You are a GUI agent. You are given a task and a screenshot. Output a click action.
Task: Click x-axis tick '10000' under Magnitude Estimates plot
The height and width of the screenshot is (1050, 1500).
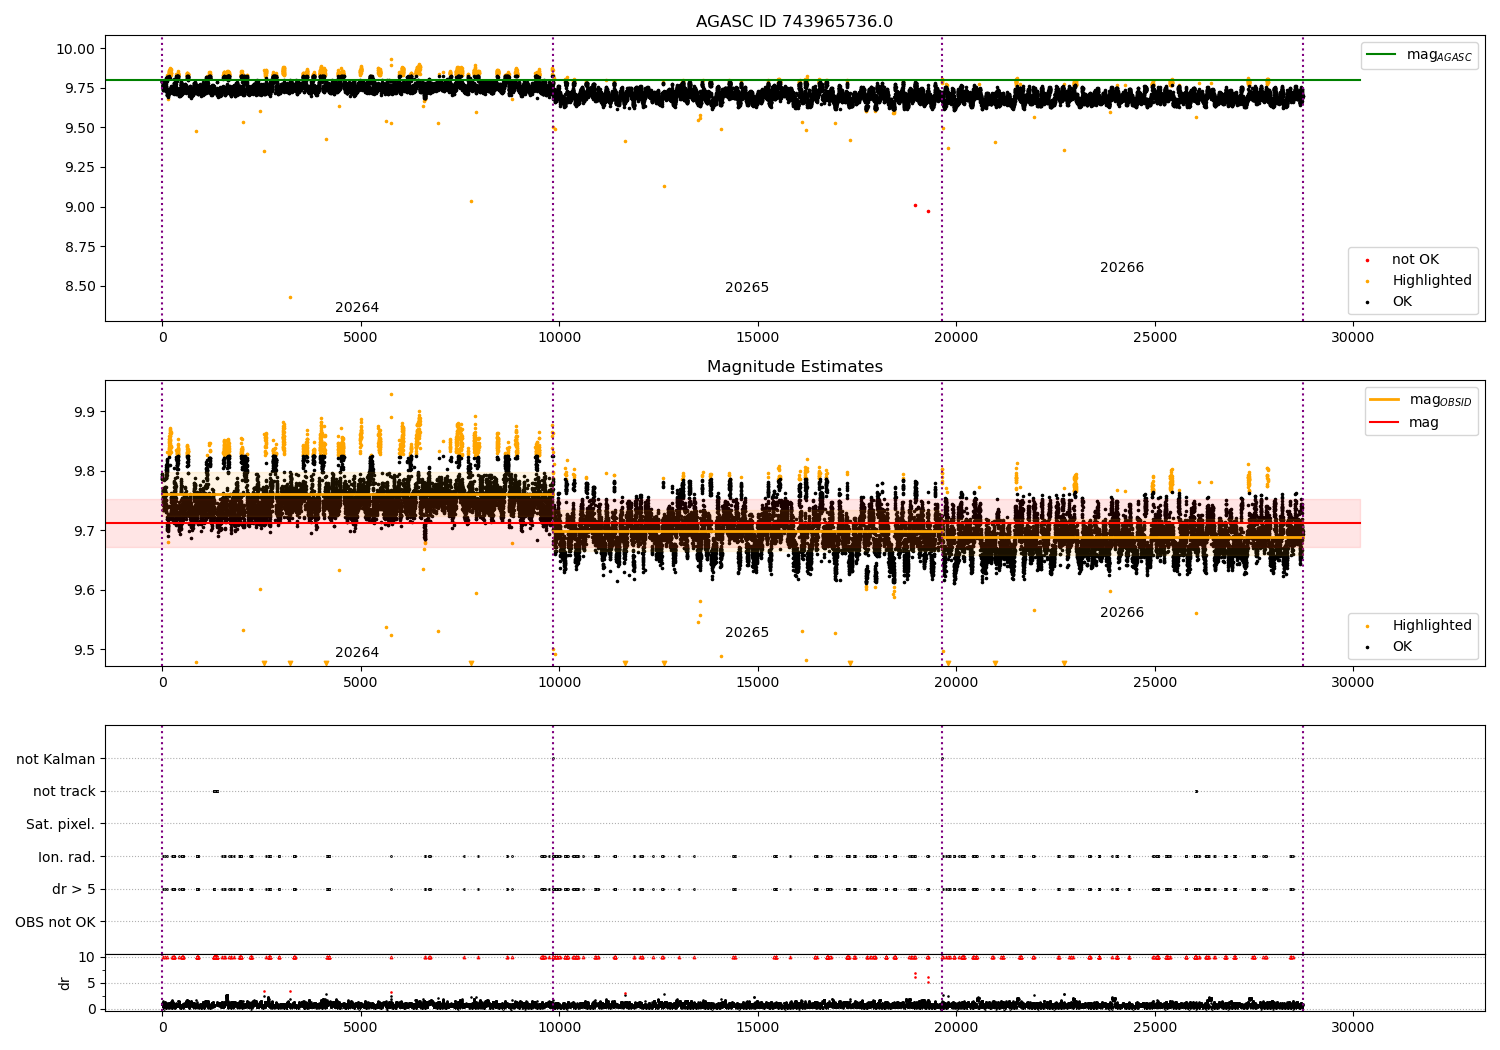pyautogui.click(x=559, y=683)
